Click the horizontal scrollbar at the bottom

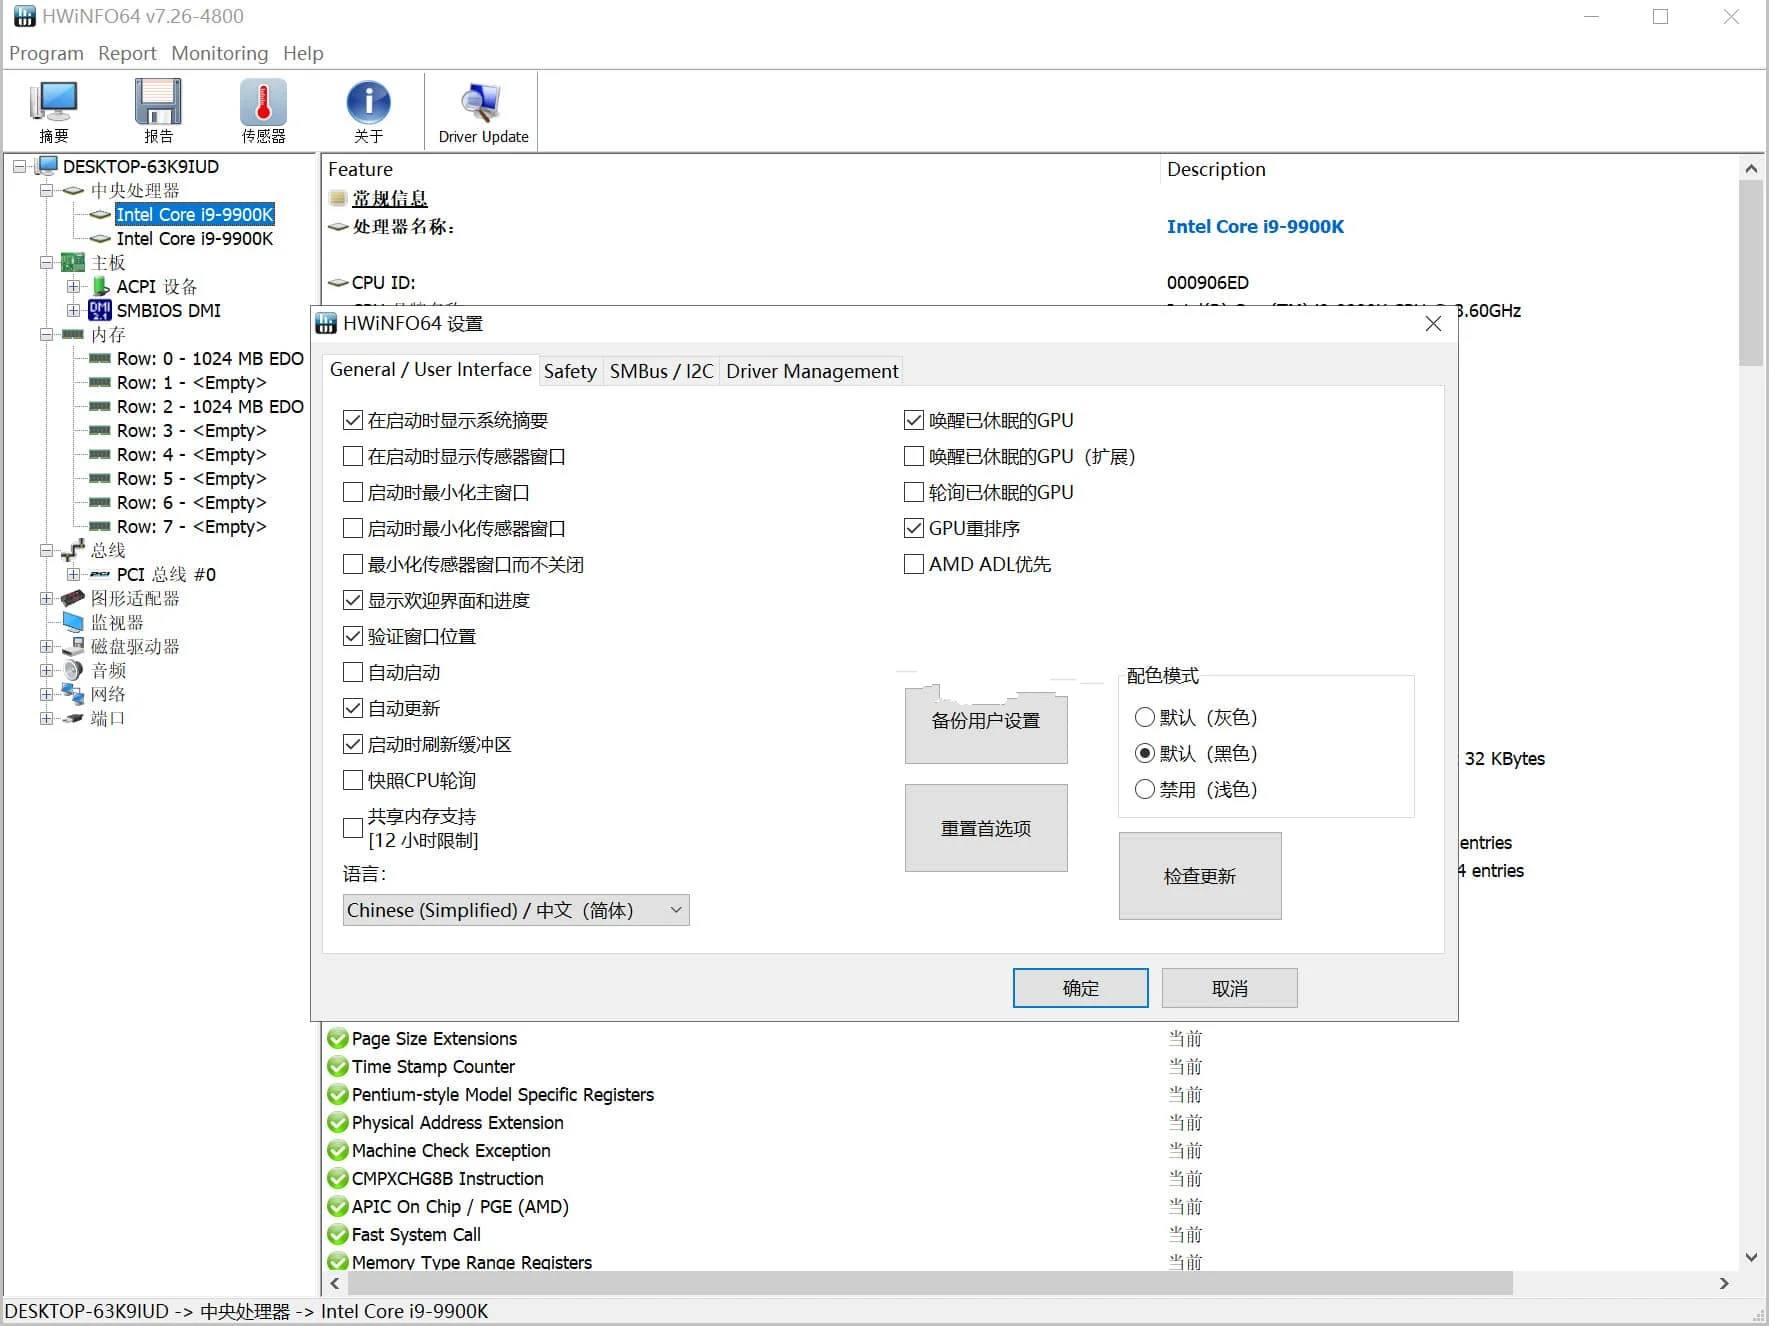pos(900,1283)
